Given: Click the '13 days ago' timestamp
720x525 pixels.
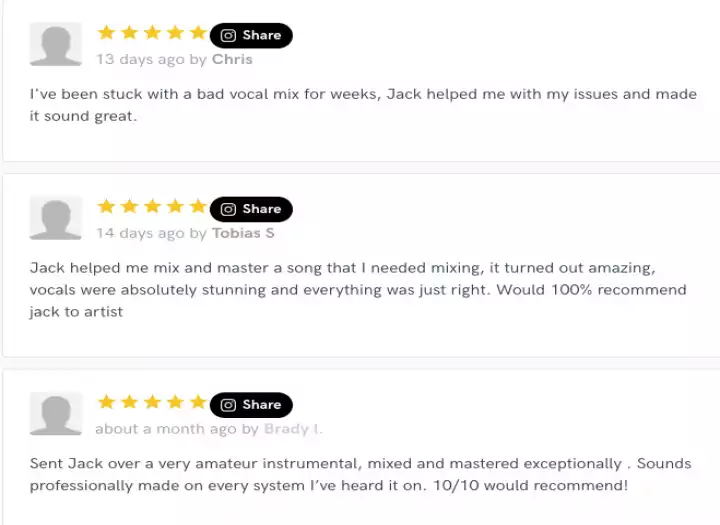Looking at the screenshot, I should tap(140, 59).
